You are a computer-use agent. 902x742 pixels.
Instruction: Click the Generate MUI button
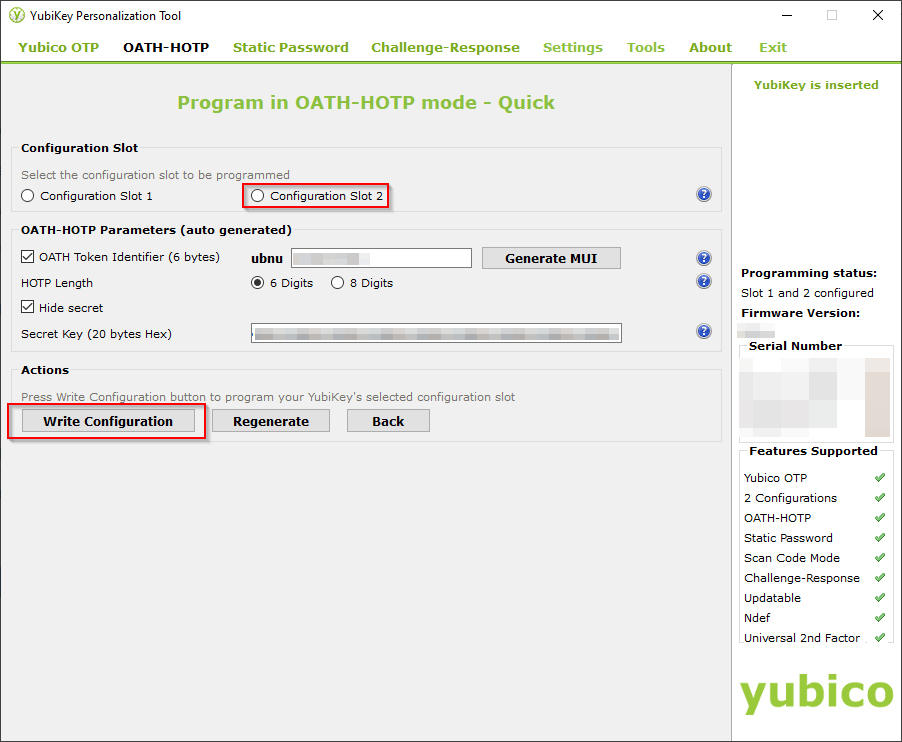coord(551,257)
